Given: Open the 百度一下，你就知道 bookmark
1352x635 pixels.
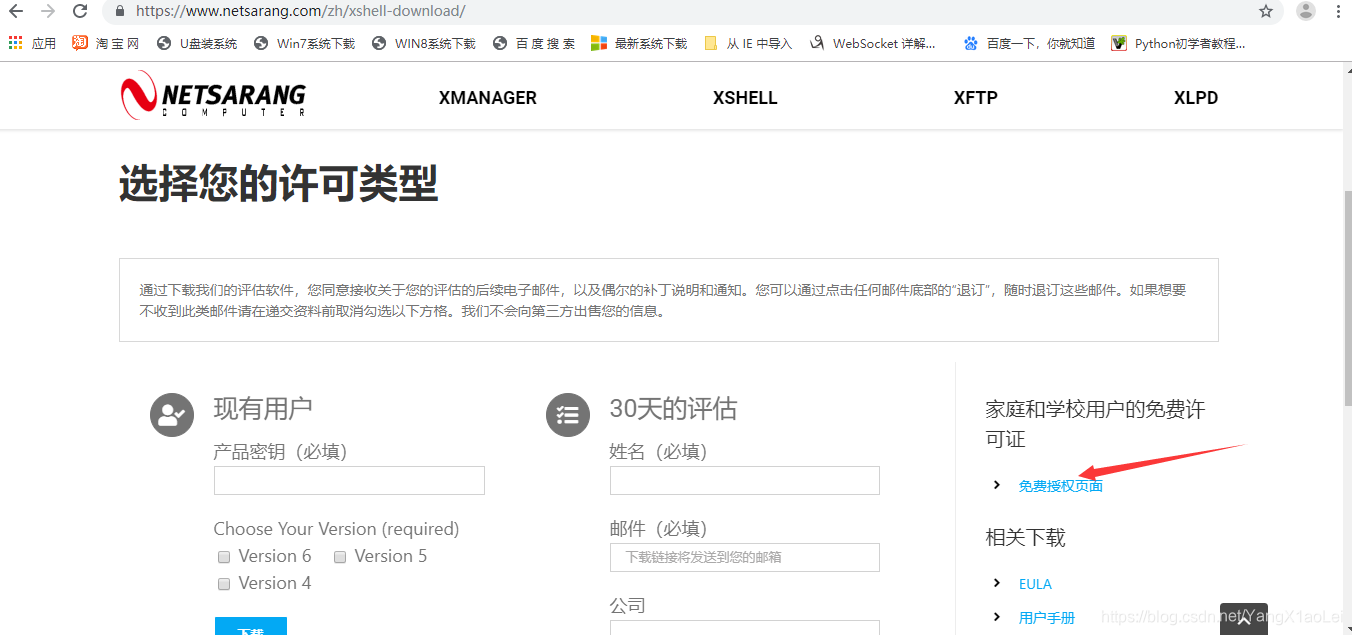Looking at the screenshot, I should click(1028, 43).
